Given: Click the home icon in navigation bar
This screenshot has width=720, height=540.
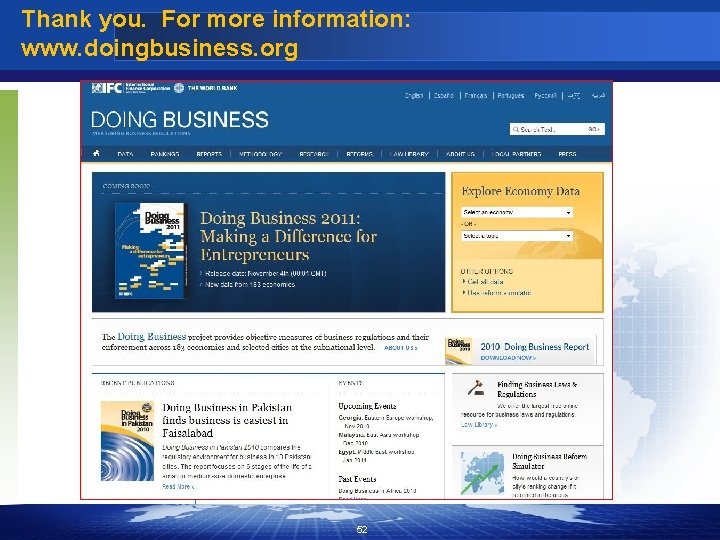Looking at the screenshot, I should [96, 153].
